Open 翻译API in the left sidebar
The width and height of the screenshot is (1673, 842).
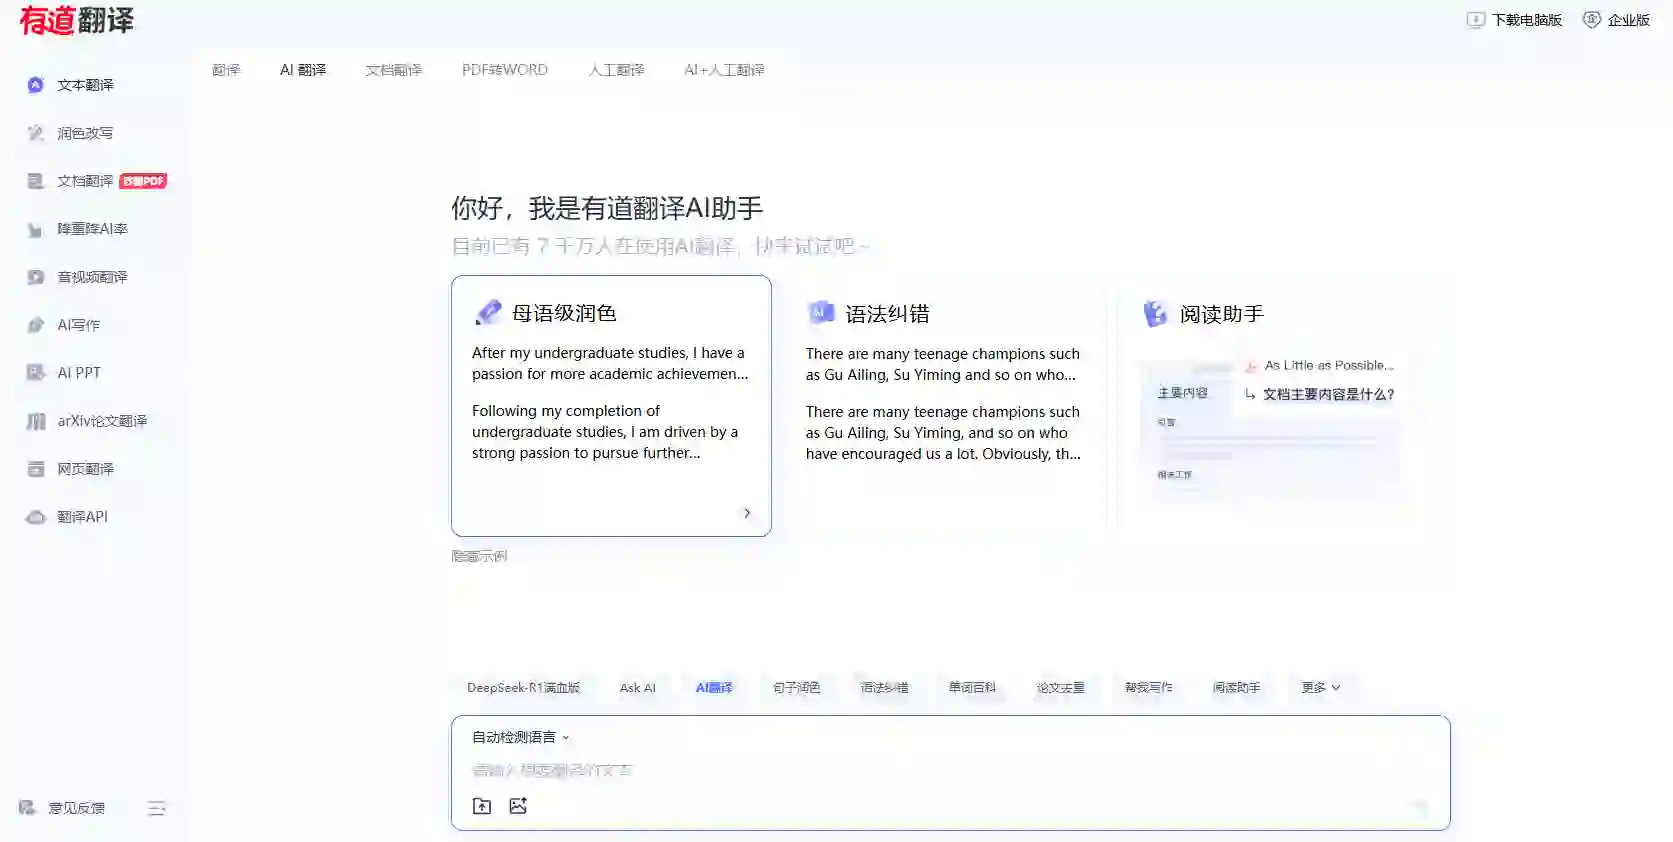(x=82, y=517)
